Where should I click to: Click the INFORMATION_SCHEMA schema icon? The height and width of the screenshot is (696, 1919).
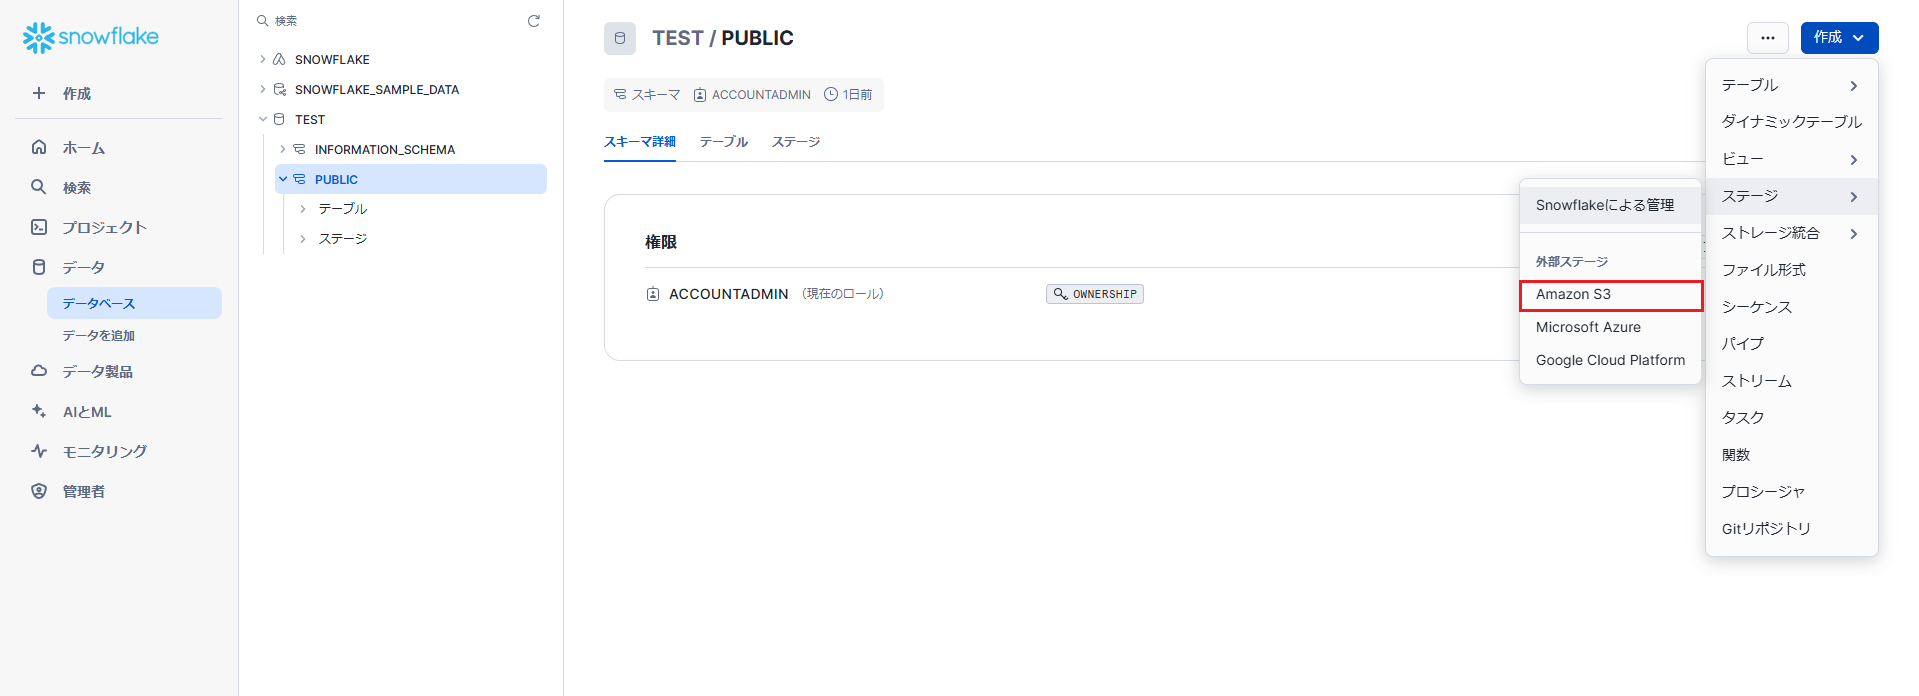(299, 149)
